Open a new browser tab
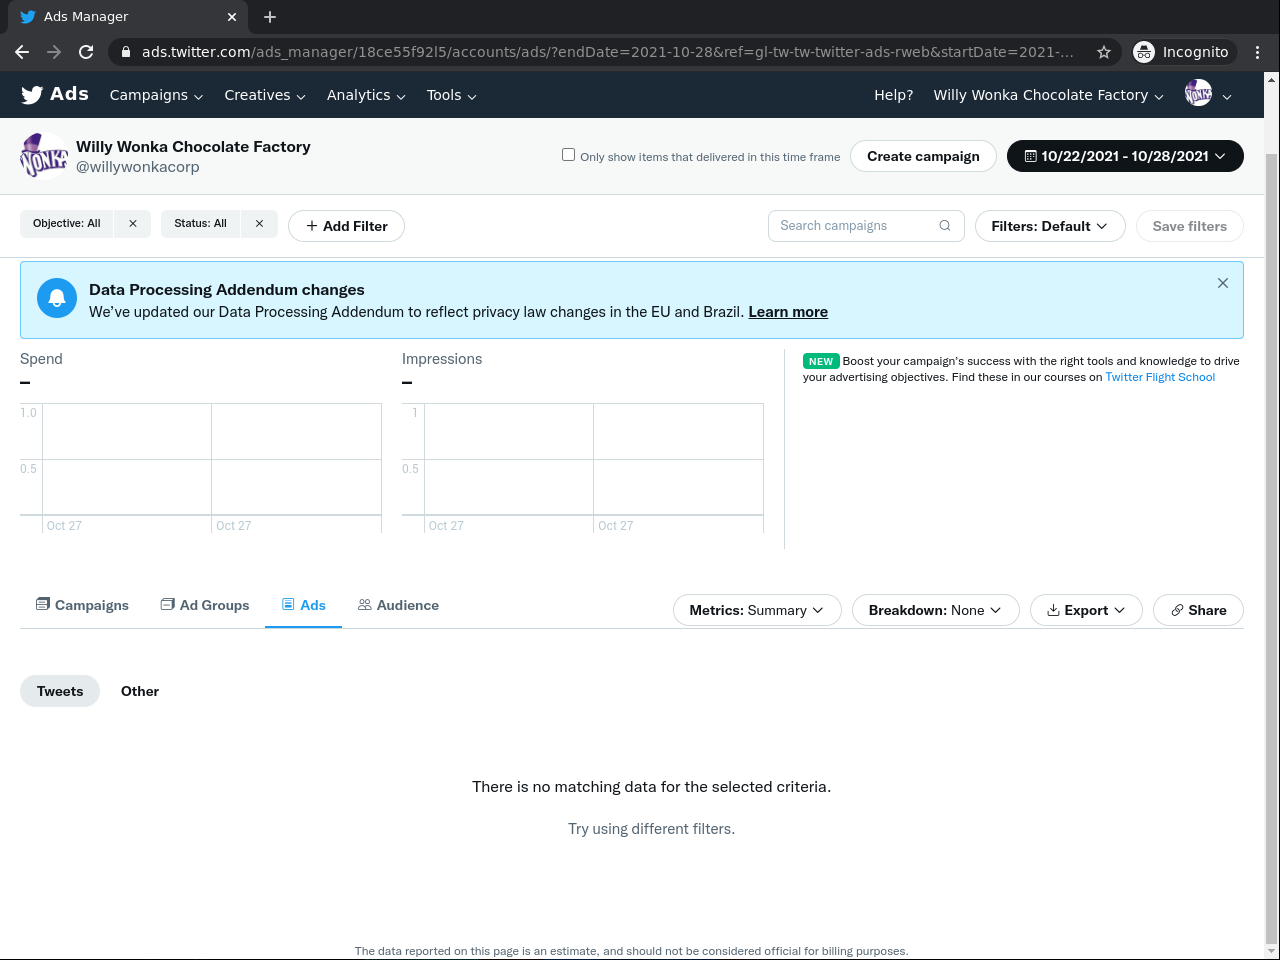Viewport: 1280px width, 960px height. [x=270, y=17]
